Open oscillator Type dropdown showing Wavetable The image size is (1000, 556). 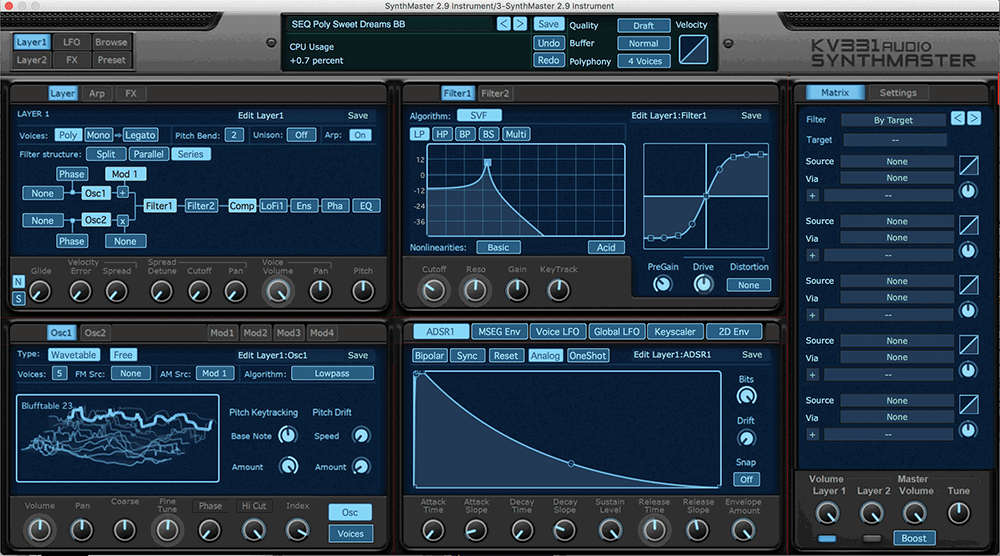(73, 355)
